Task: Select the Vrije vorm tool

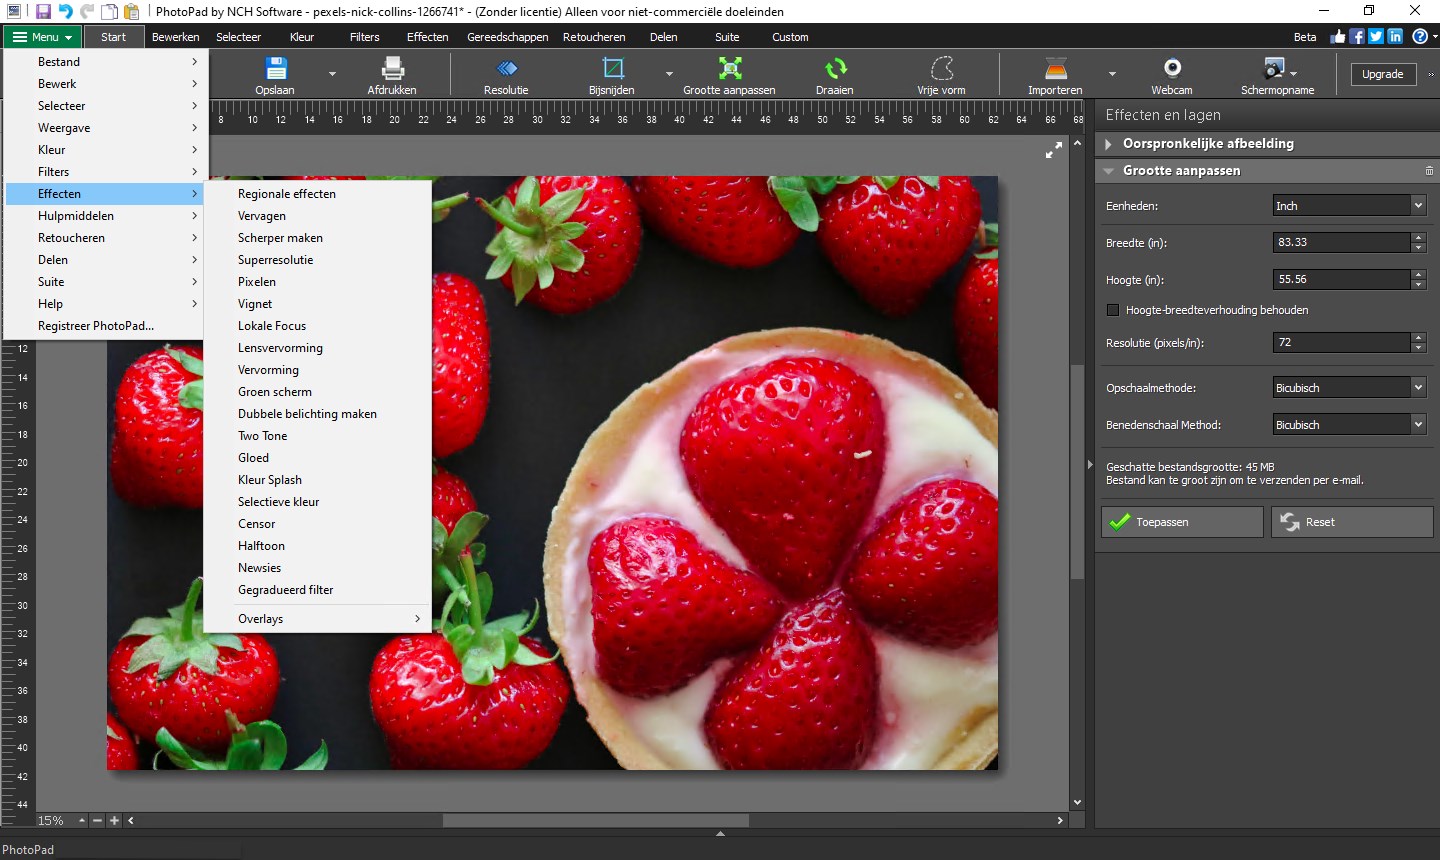Action: pyautogui.click(x=942, y=69)
